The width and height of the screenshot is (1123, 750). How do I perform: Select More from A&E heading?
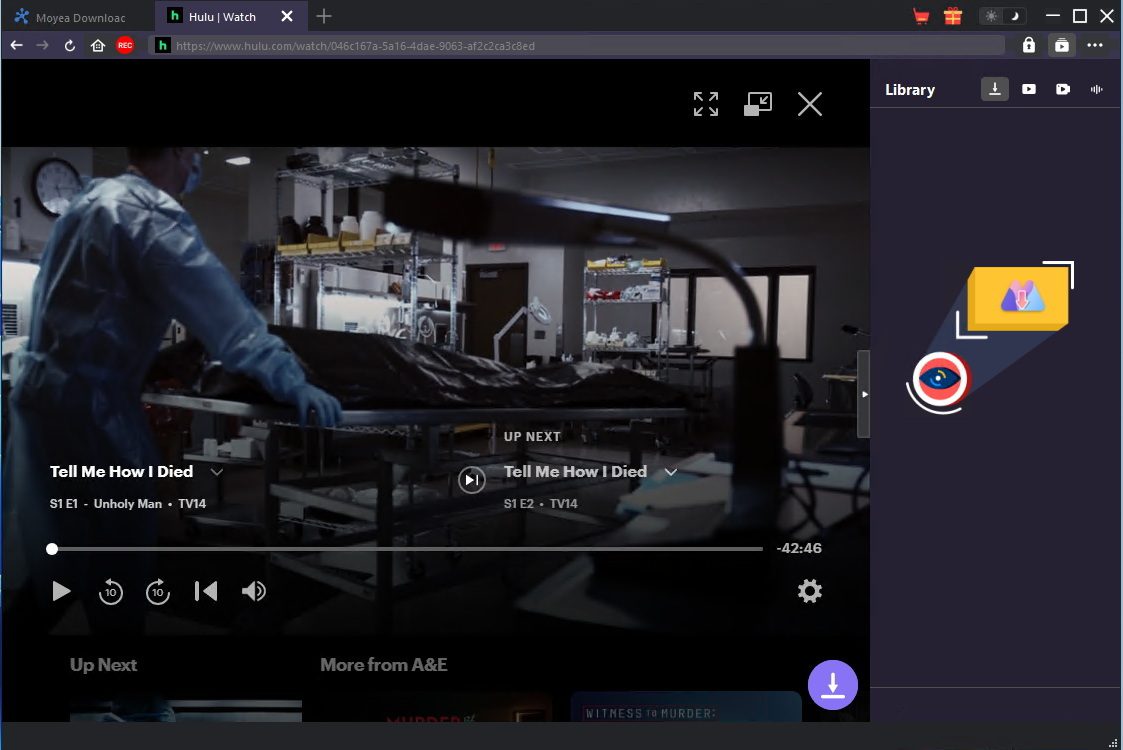tap(384, 665)
